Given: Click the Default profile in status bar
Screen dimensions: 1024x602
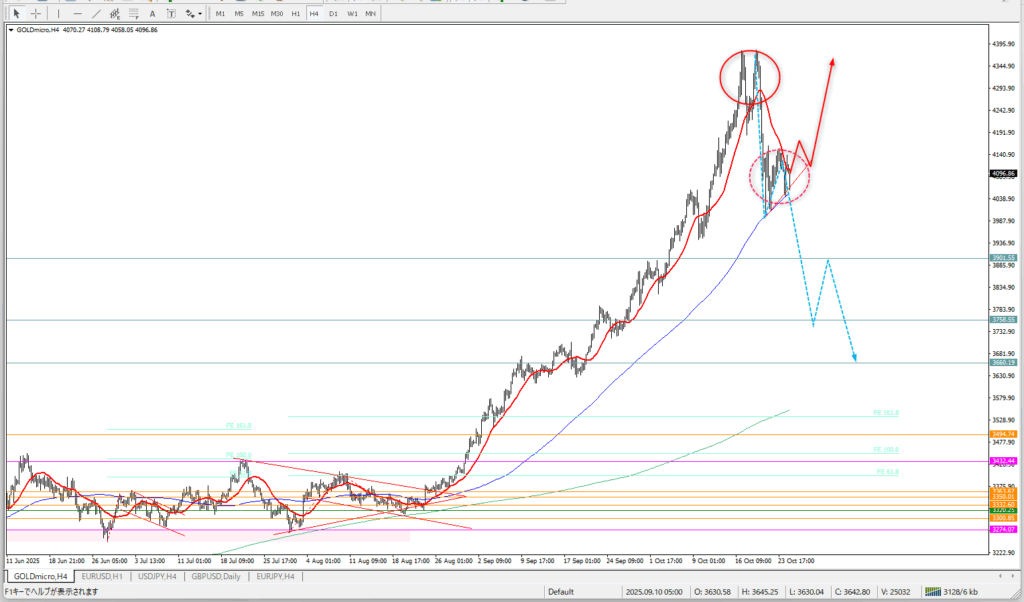Looking at the screenshot, I should [x=560, y=592].
